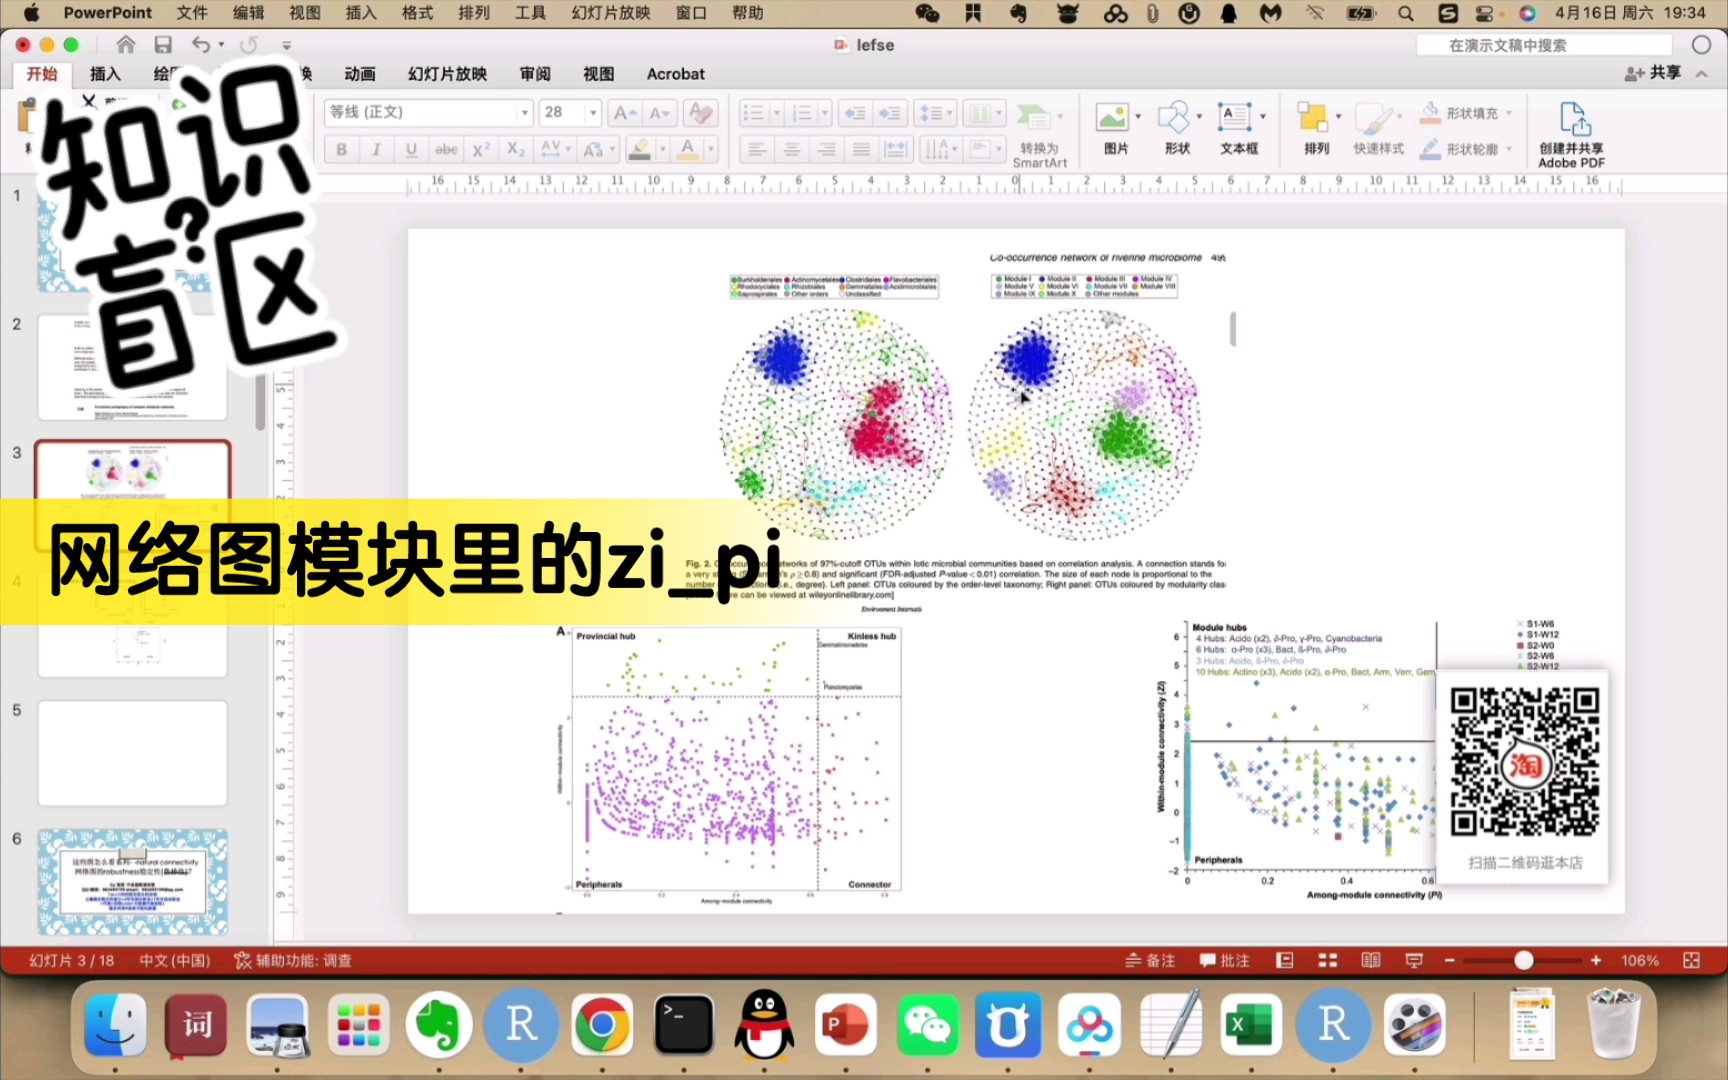Switch to reading view icon
Image resolution: width=1728 pixels, height=1080 pixels.
(1371, 960)
